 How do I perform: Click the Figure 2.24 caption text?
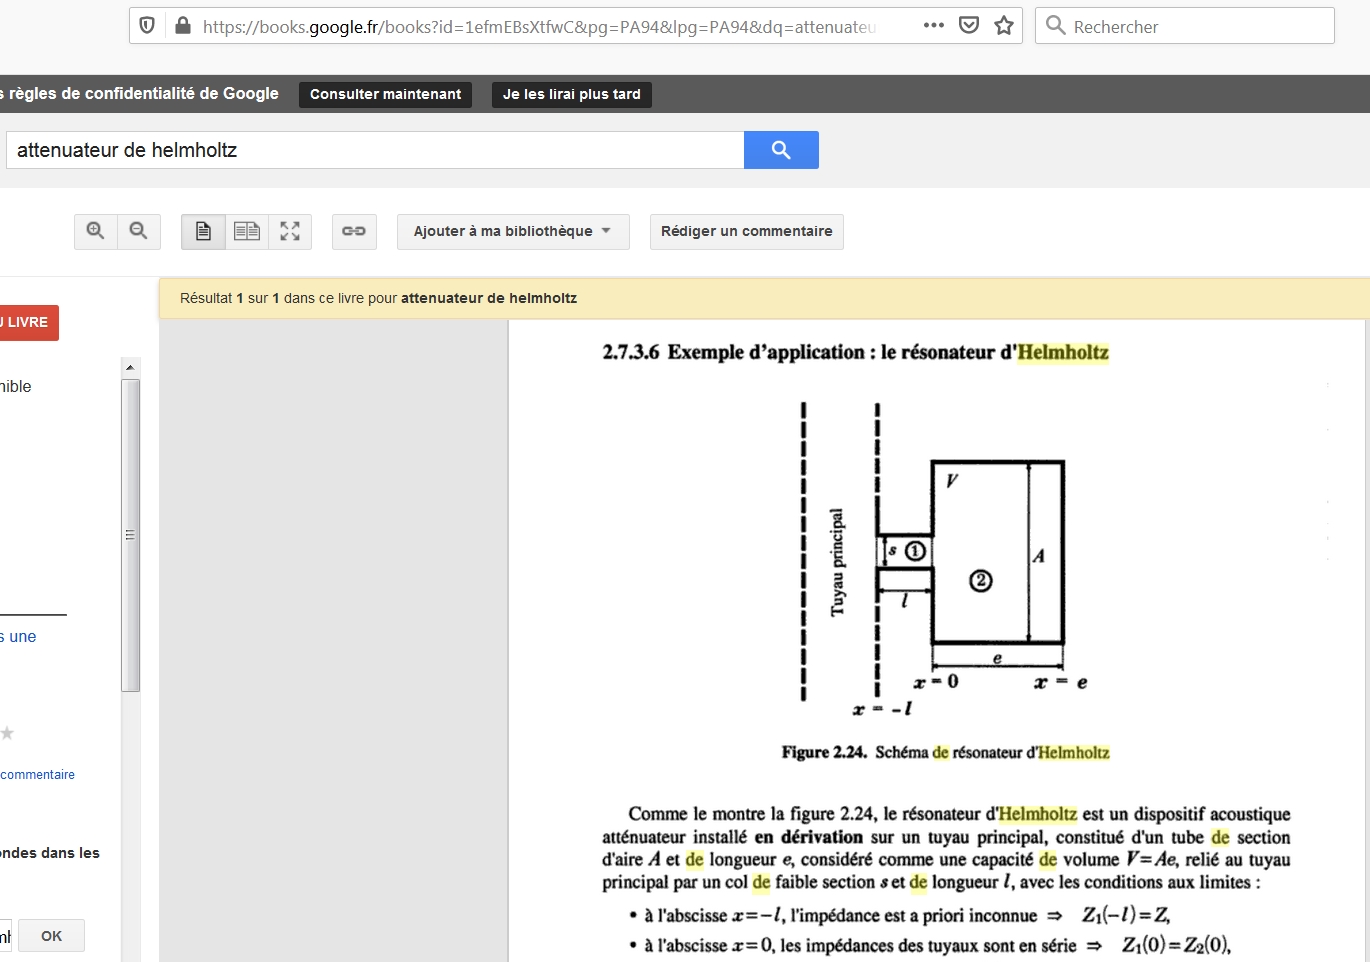(945, 752)
